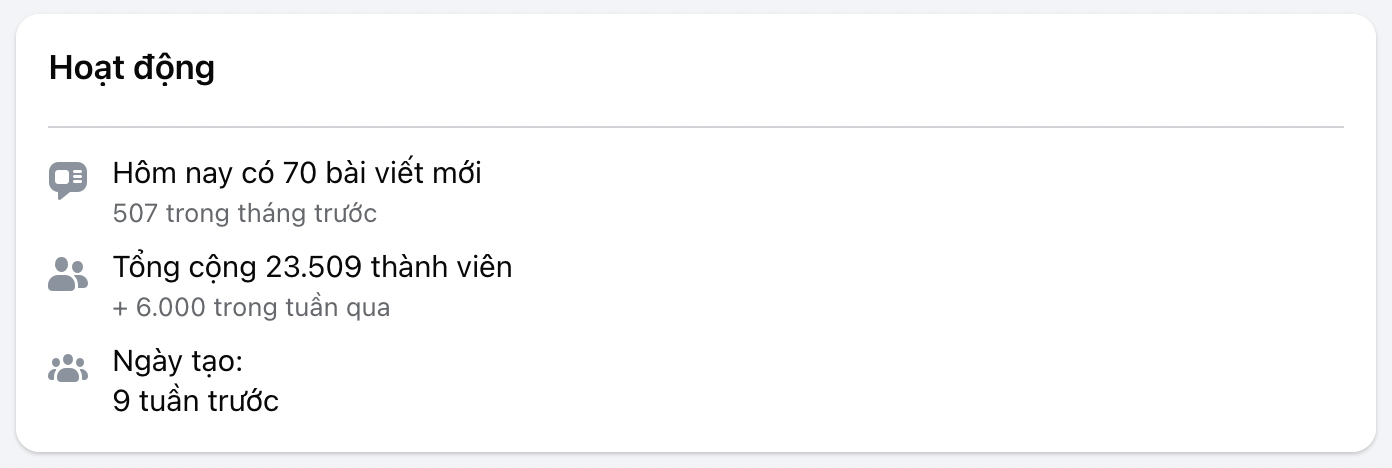
Task: Click the words "Tổng cộng"
Action: [185, 267]
